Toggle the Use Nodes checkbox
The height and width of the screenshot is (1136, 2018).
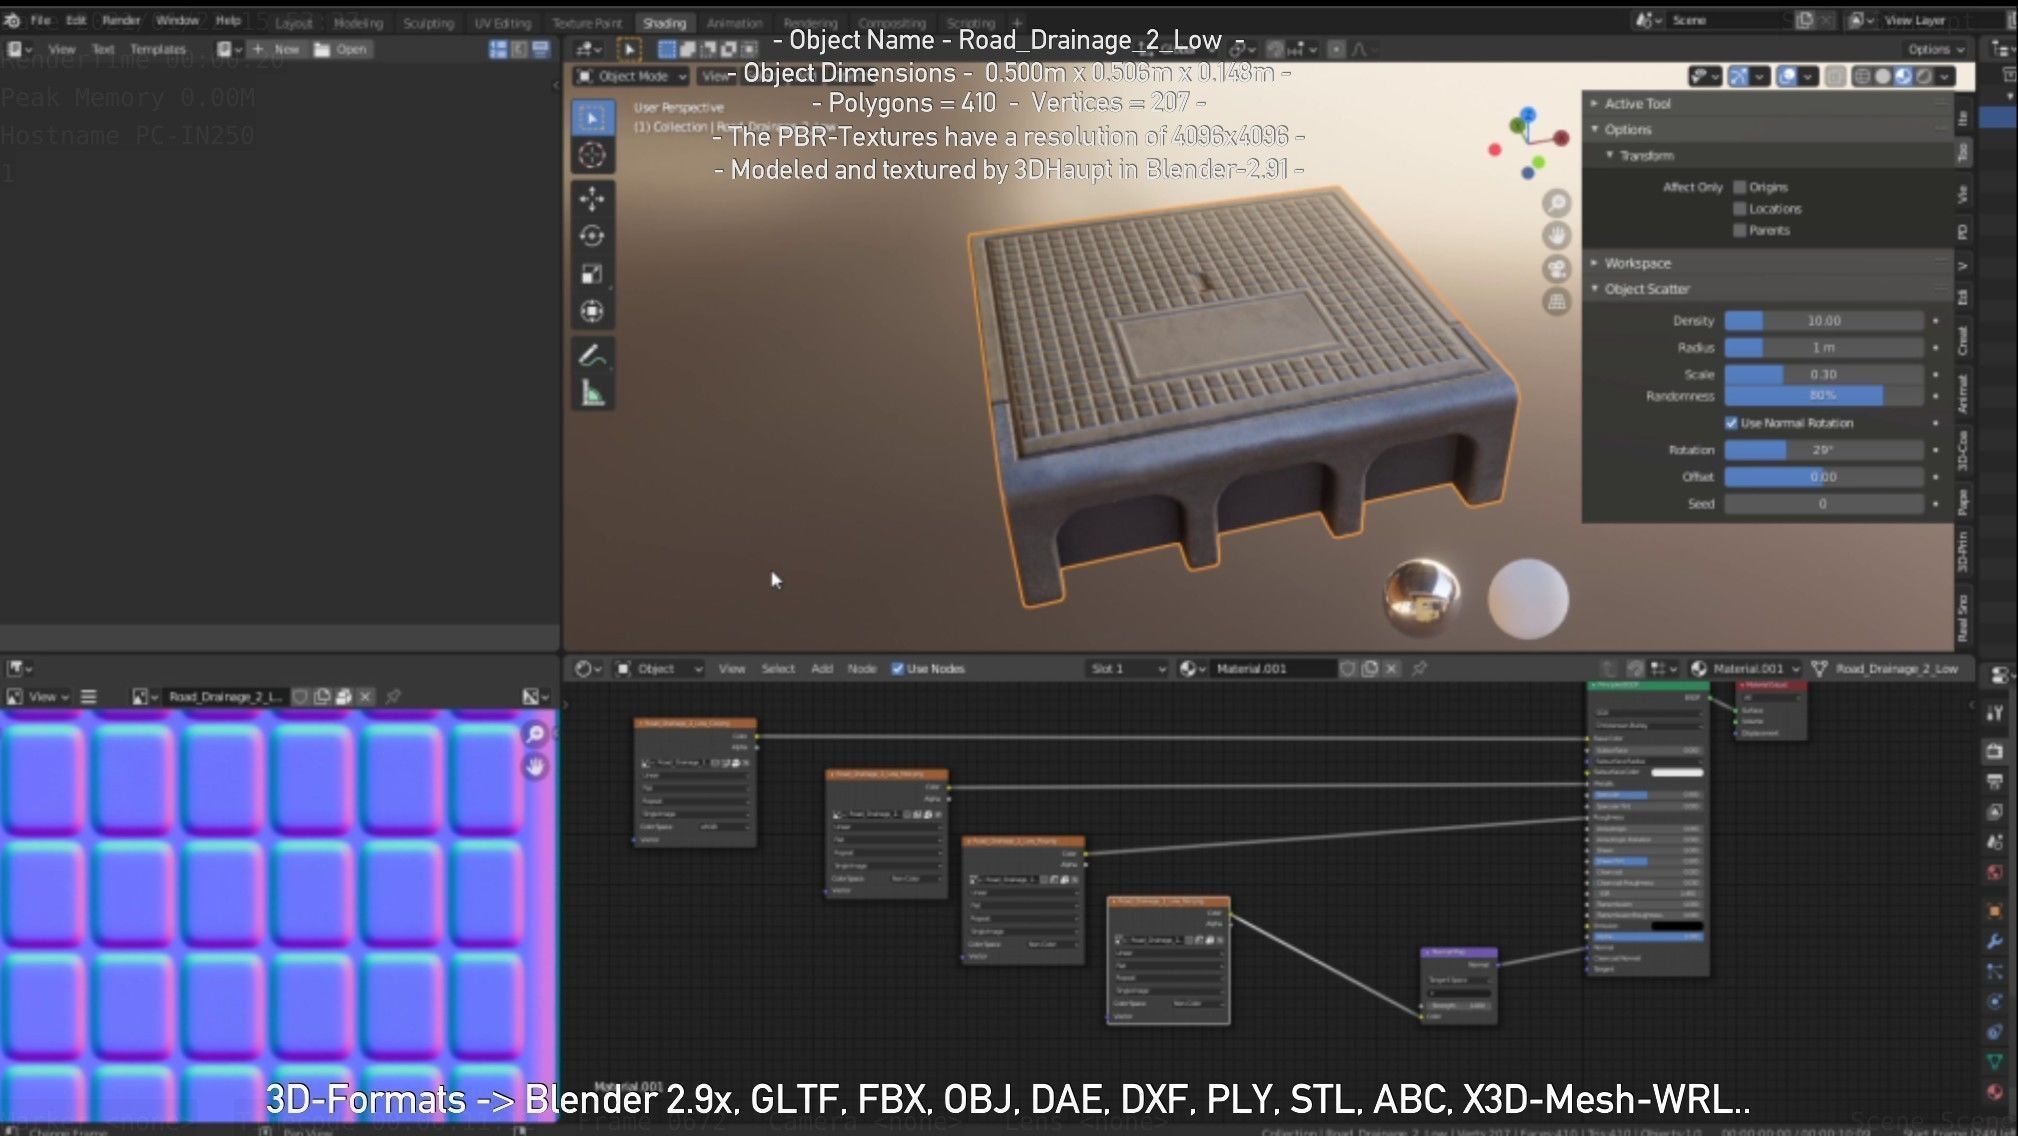click(x=897, y=669)
